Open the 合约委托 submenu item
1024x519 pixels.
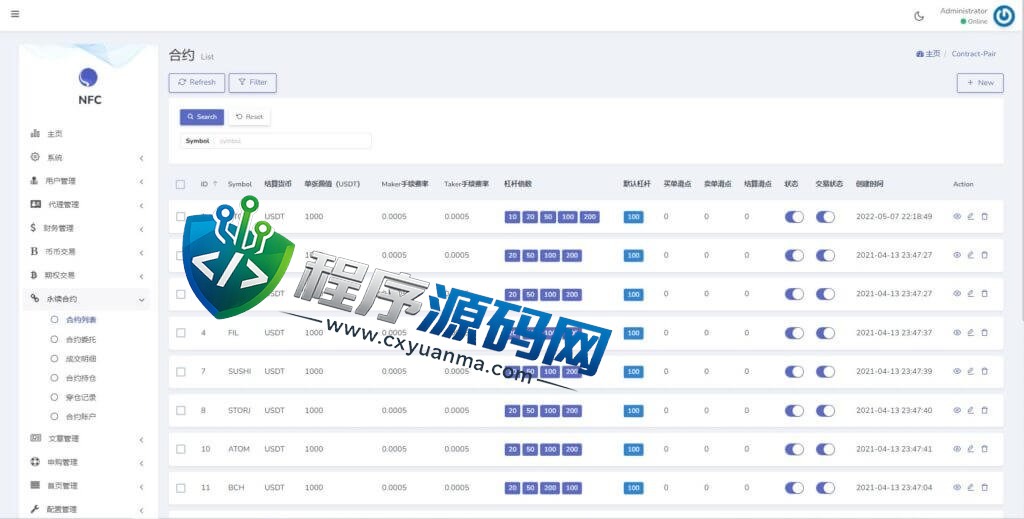(x=81, y=339)
